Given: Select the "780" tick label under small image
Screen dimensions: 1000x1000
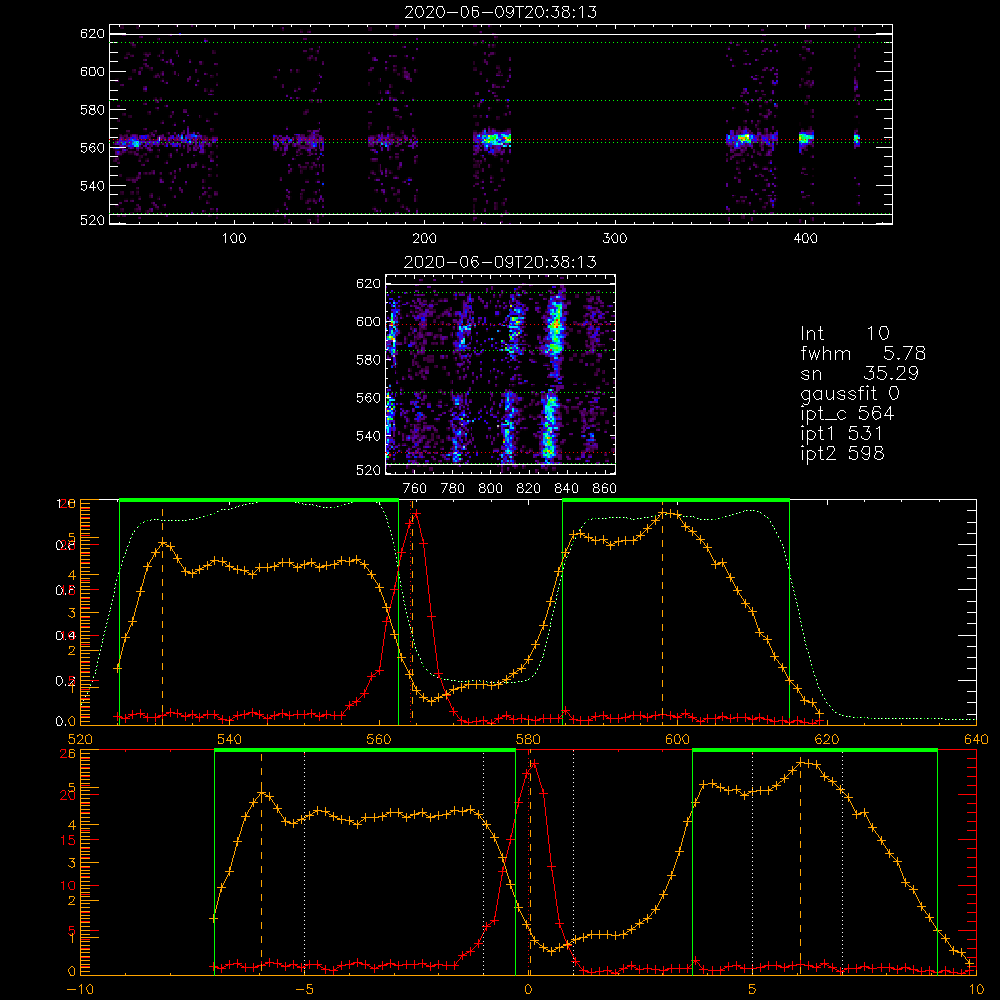Looking at the screenshot, I should coord(453,489).
